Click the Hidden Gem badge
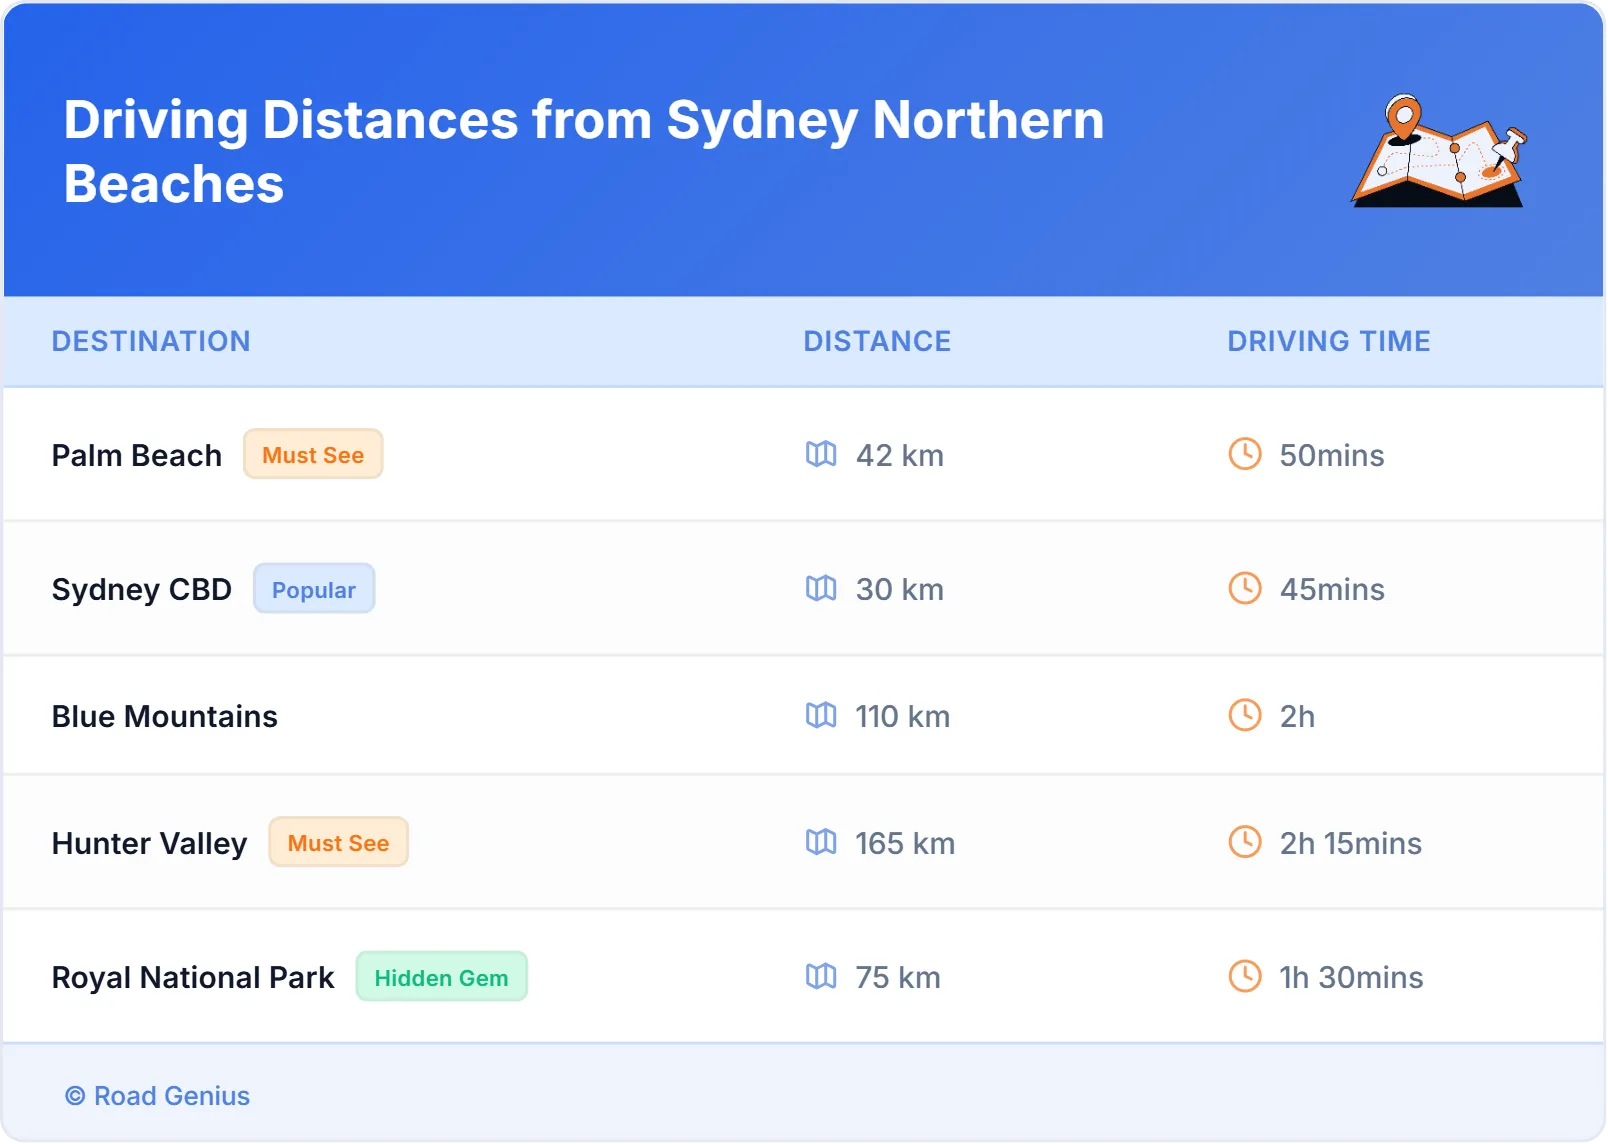This screenshot has height=1144, width=1608. coord(441,977)
